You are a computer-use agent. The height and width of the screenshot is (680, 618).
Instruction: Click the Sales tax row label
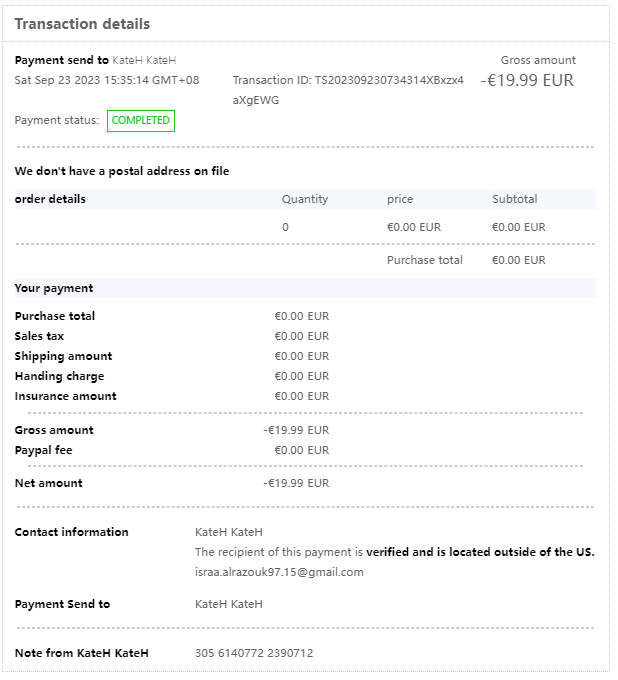[39, 336]
